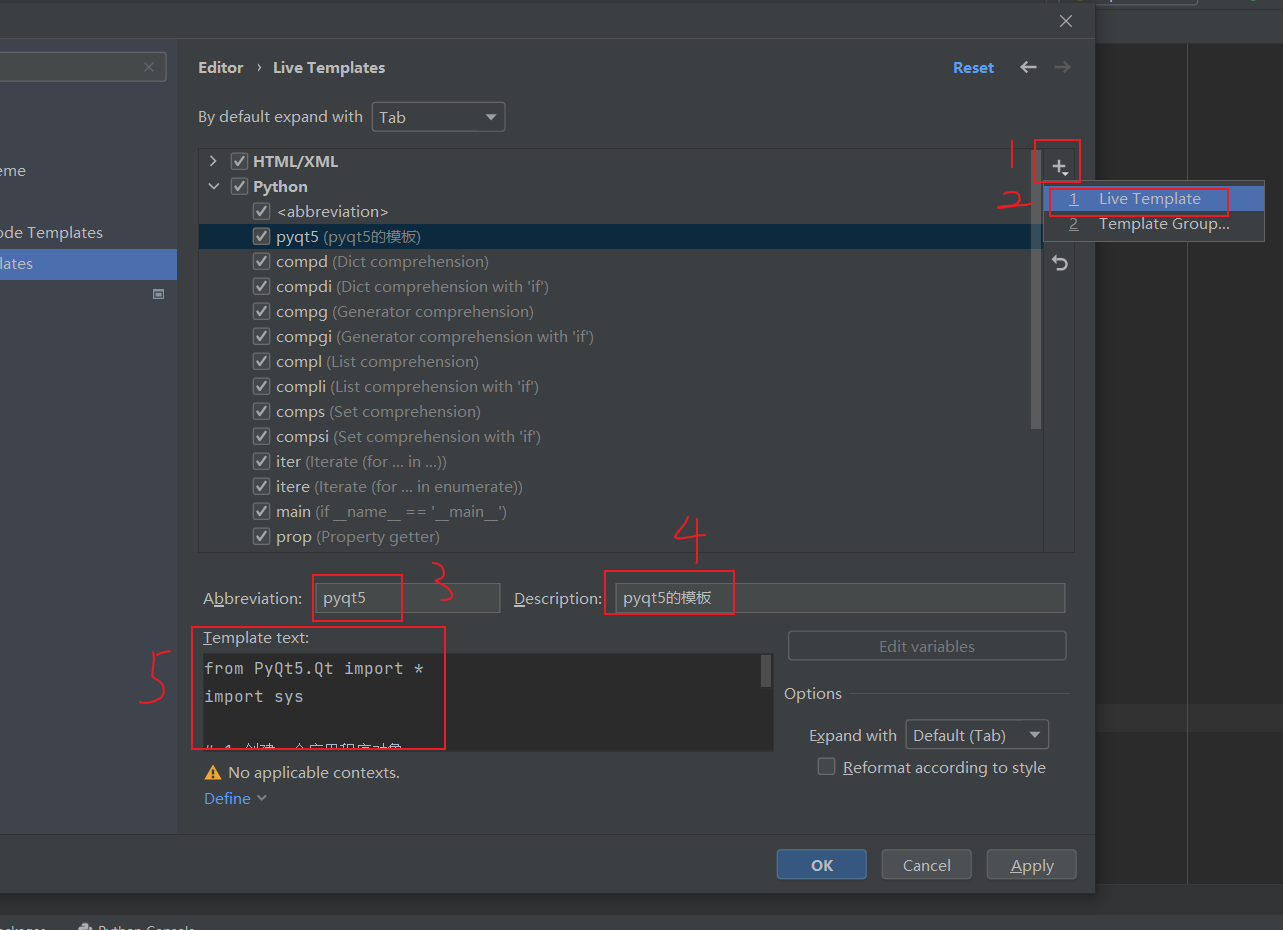Clear the settings search field
Viewport: 1283px width, 930px height.
coord(149,67)
